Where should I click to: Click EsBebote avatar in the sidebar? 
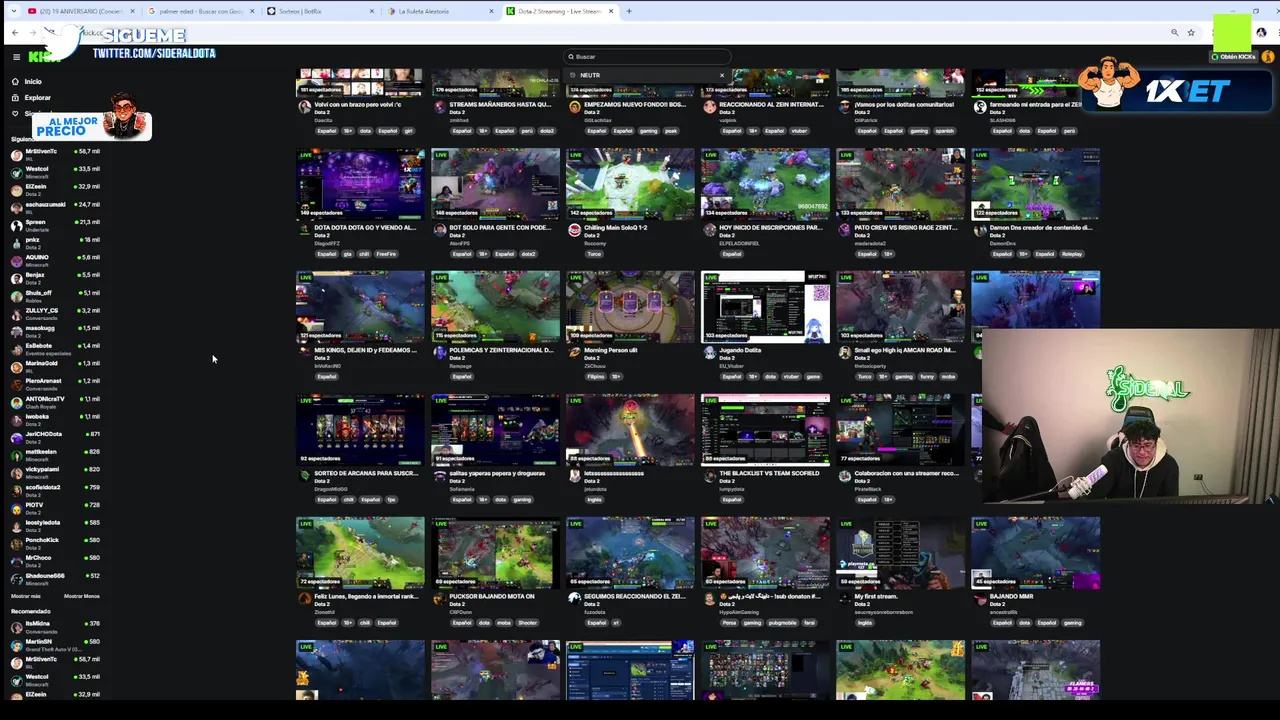(x=16, y=348)
